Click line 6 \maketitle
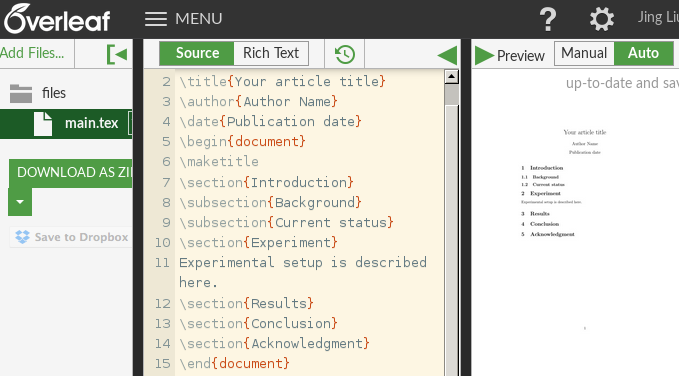This screenshot has width=679, height=376. tap(219, 162)
